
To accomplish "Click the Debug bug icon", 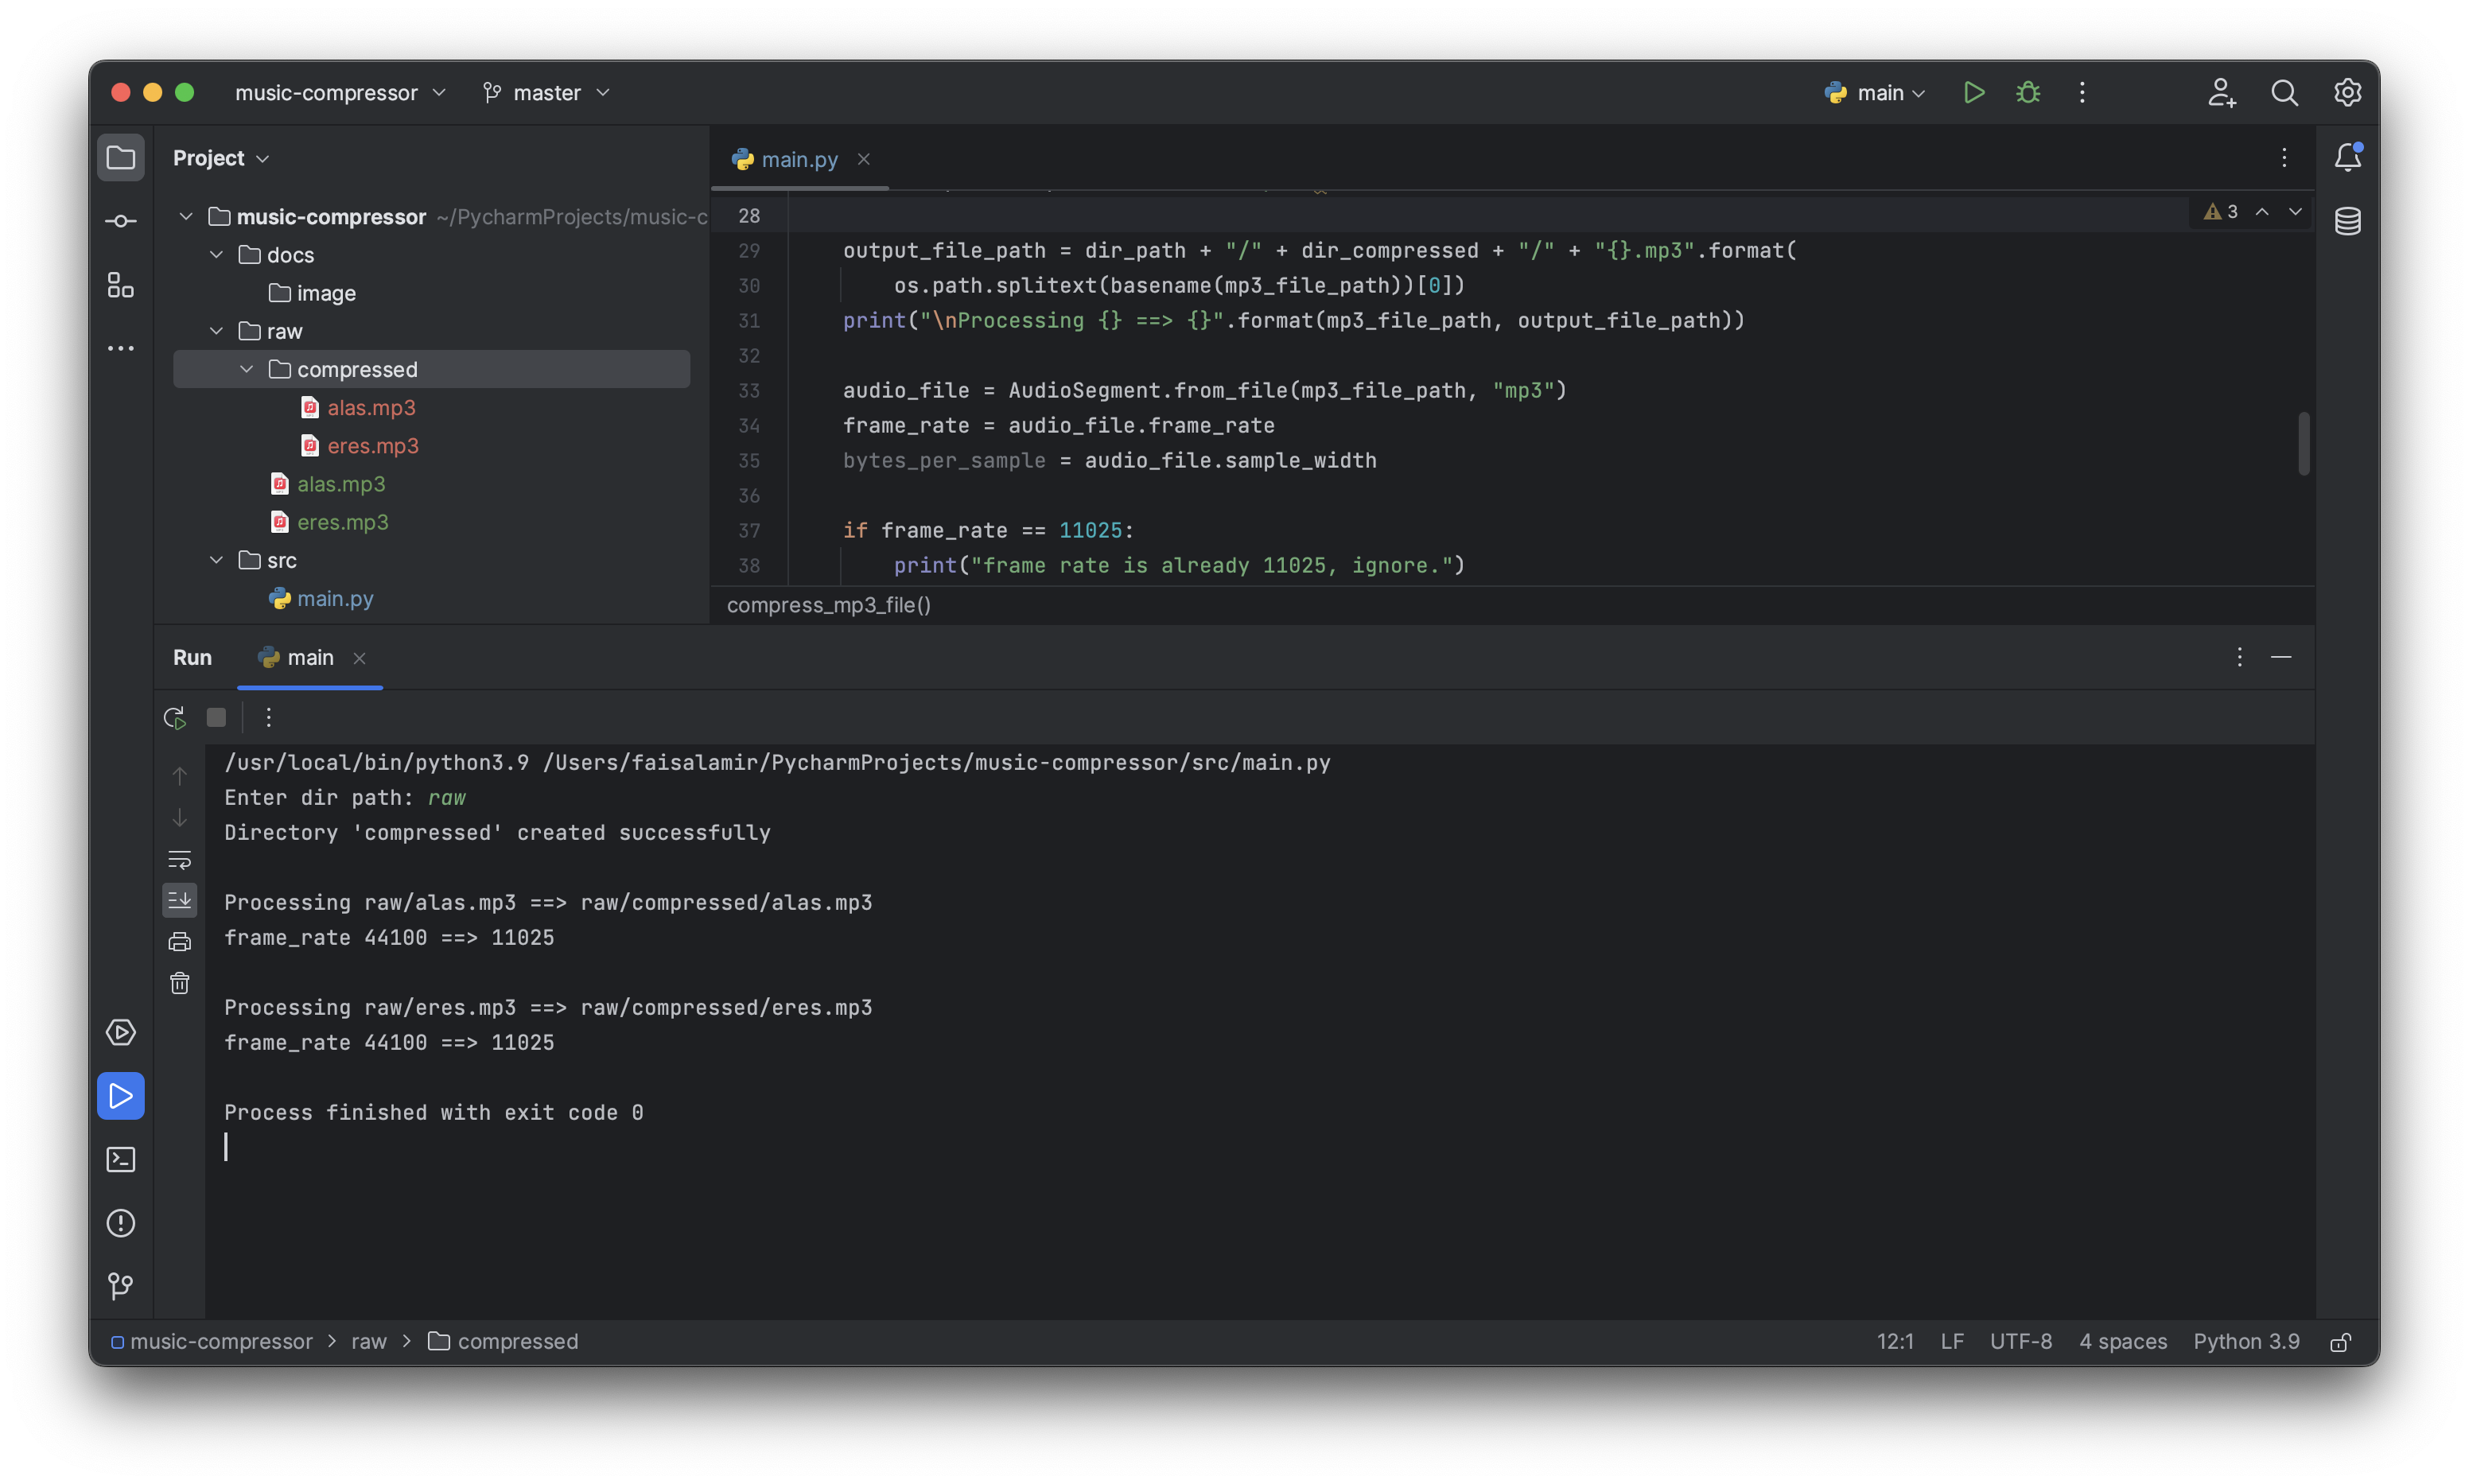I will click(x=2027, y=93).
